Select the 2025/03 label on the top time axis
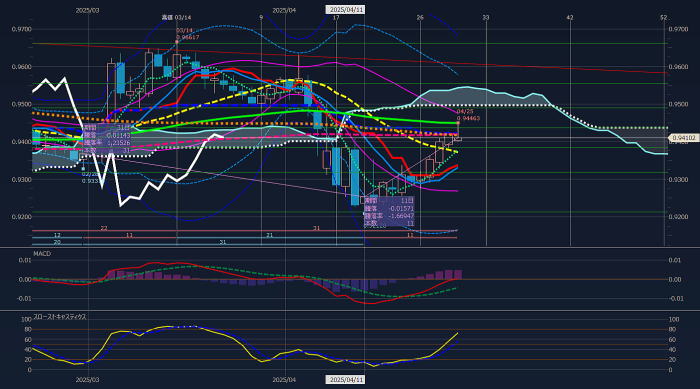The image size is (700, 389). (x=88, y=10)
